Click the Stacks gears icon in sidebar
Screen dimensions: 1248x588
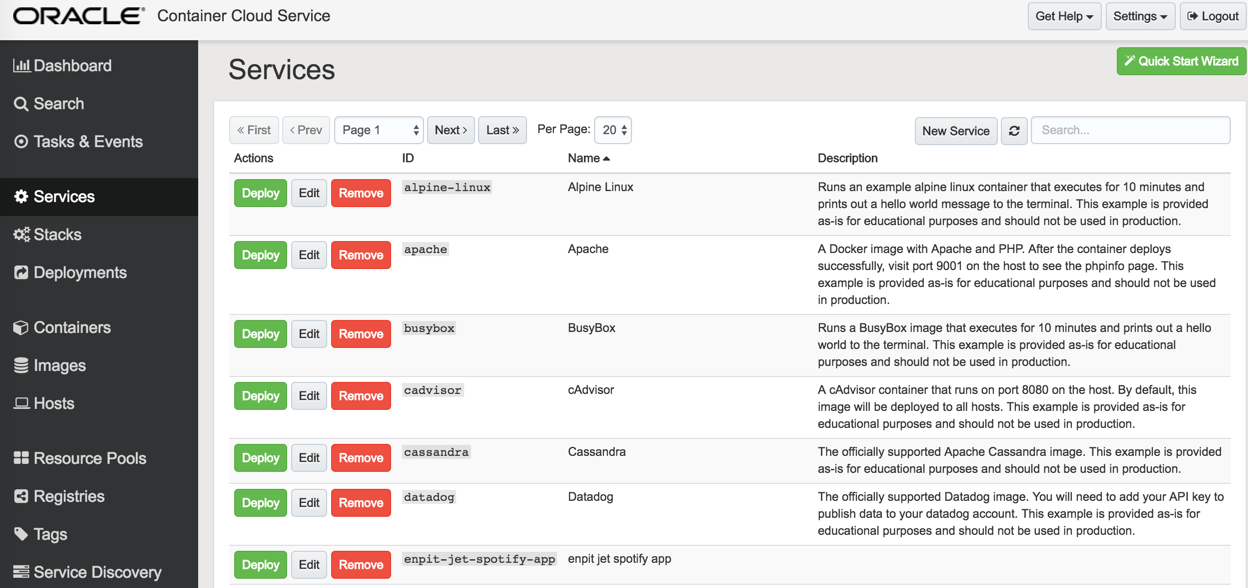[21, 235]
